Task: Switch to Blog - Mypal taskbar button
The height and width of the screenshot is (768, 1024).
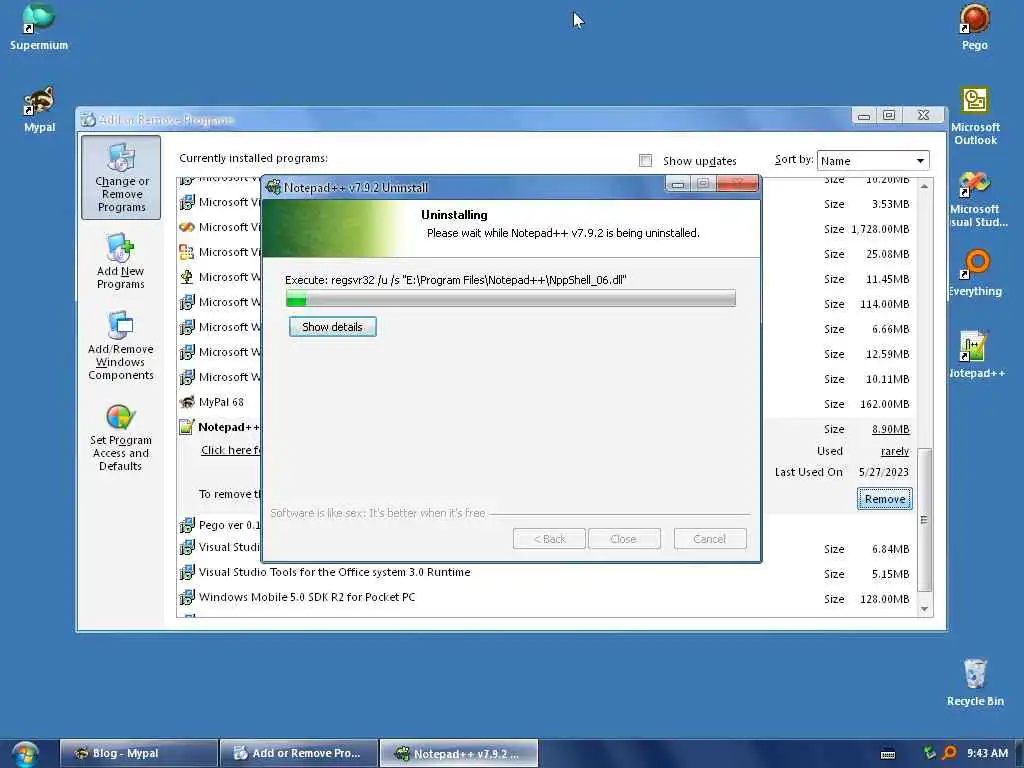Action: tap(138, 754)
